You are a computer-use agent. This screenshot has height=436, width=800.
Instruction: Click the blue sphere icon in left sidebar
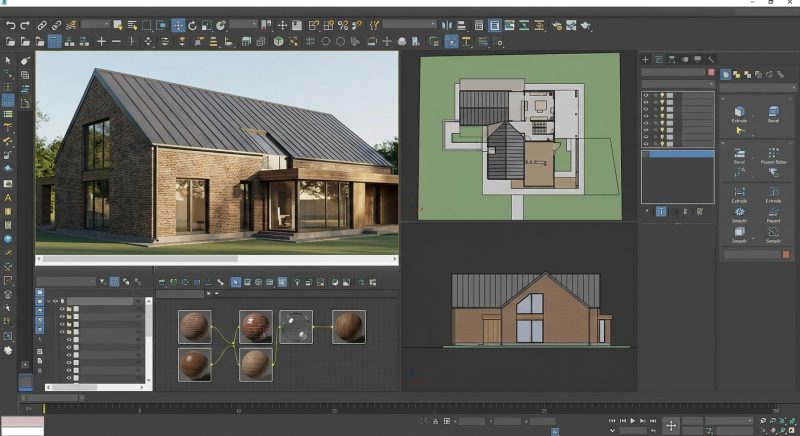coord(8,238)
